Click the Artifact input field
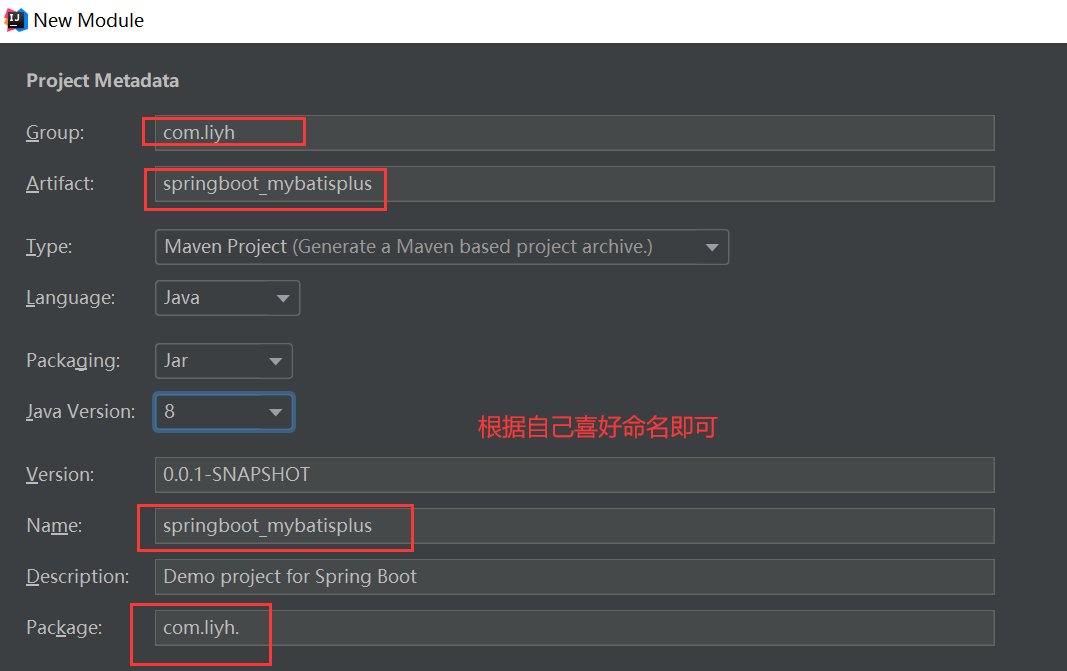Image resolution: width=1067 pixels, height=671 pixels. click(574, 184)
